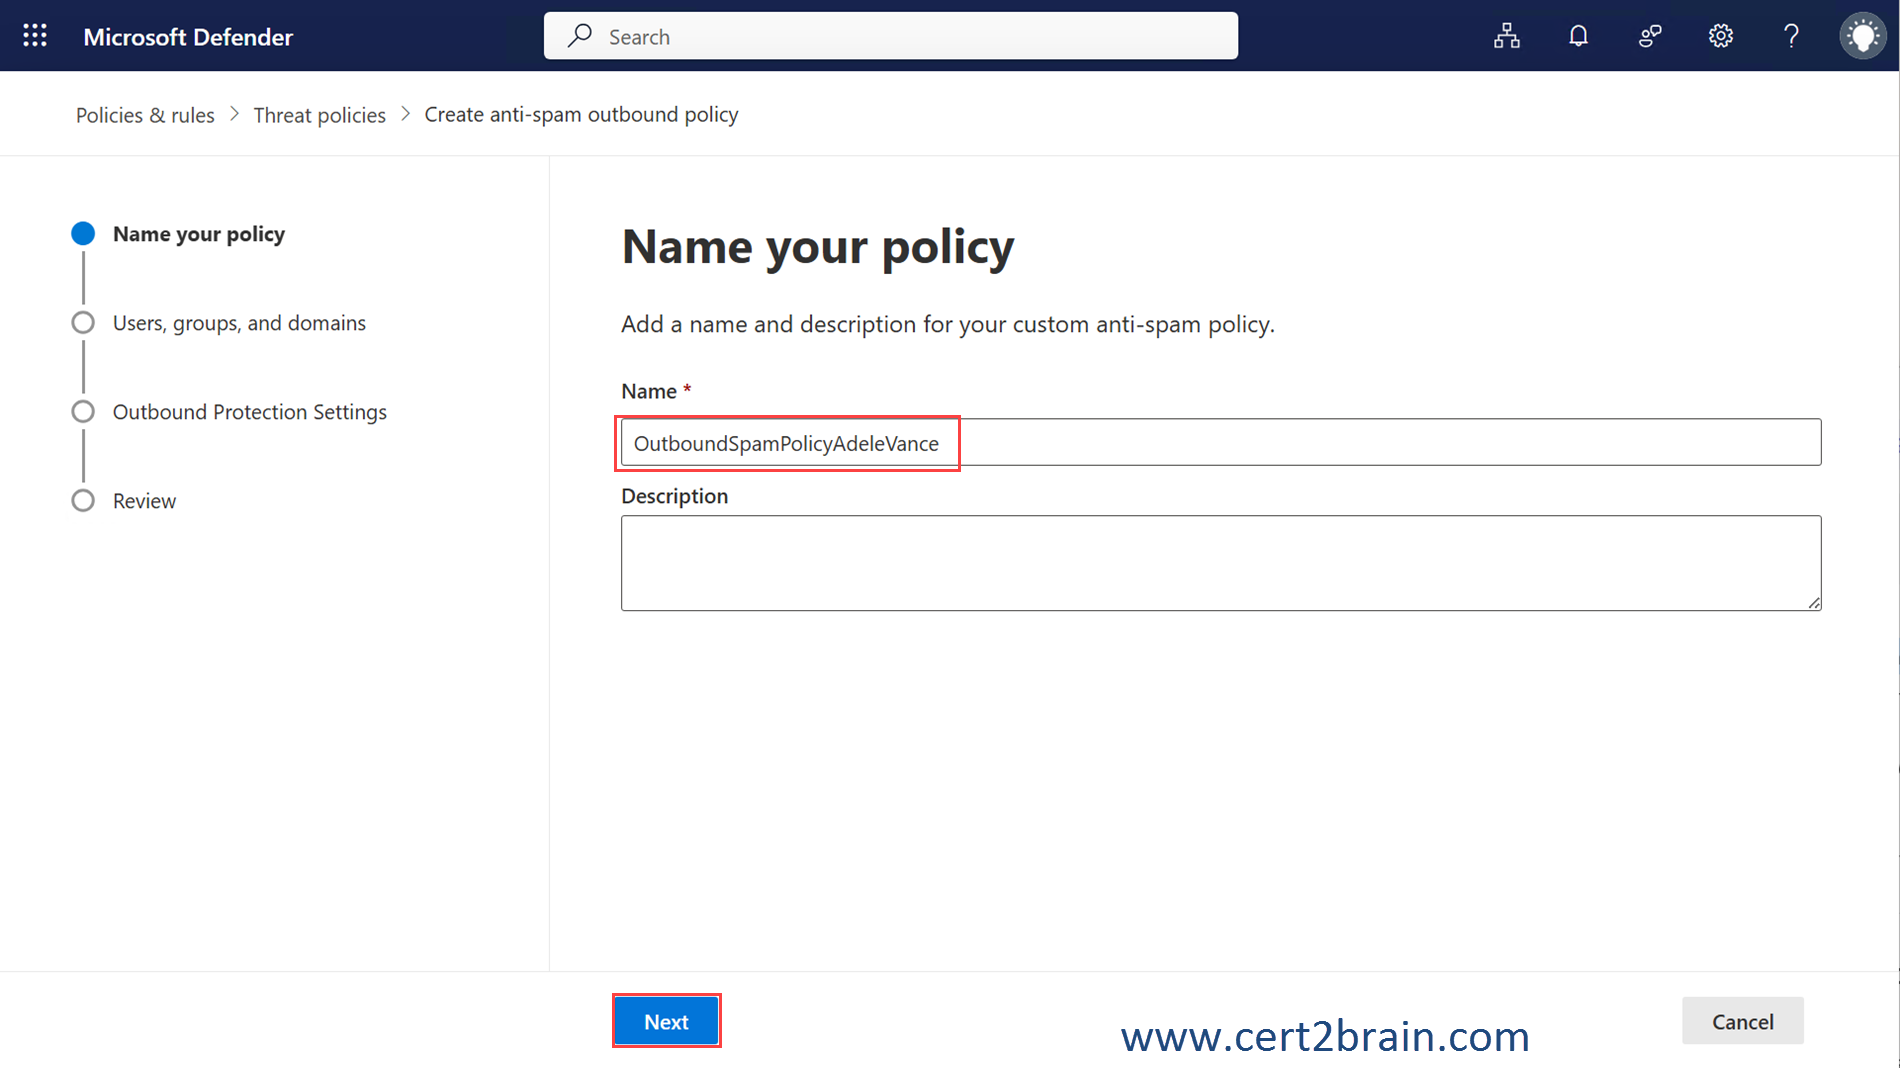Click the Next button
Screen dimensions: 1900x1068
pos(666,1021)
